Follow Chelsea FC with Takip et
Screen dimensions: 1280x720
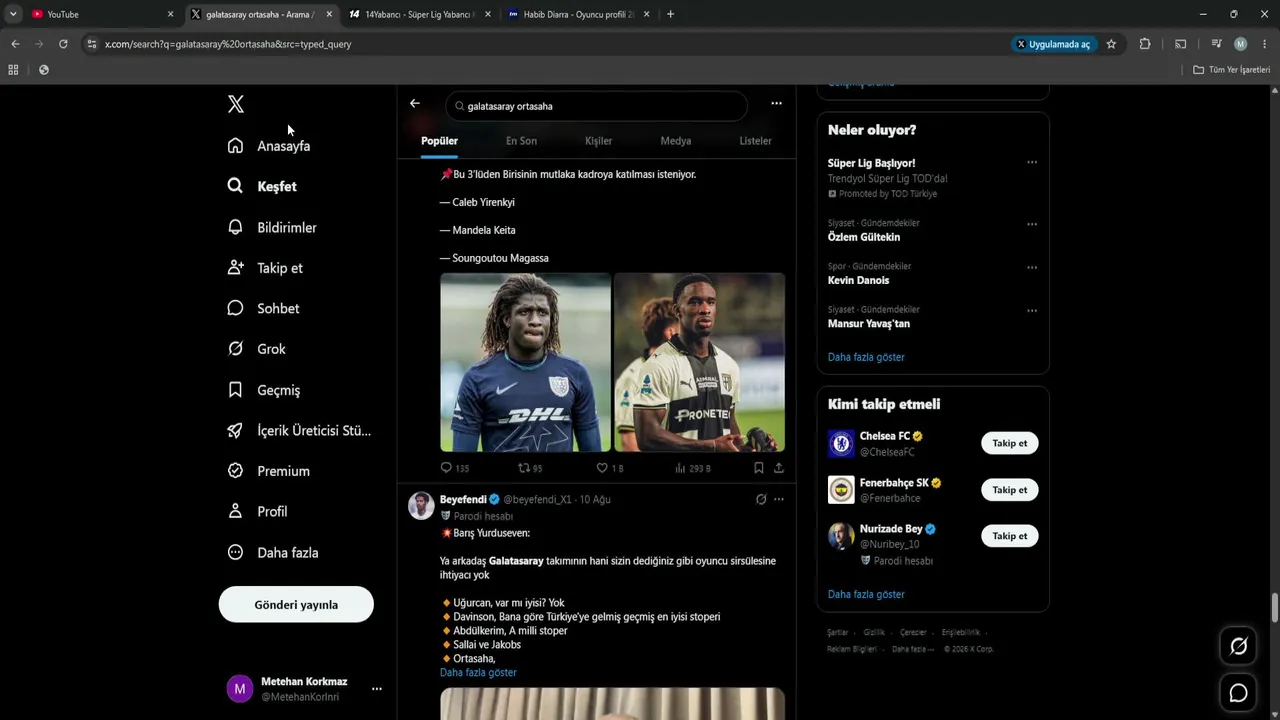pos(1009,443)
